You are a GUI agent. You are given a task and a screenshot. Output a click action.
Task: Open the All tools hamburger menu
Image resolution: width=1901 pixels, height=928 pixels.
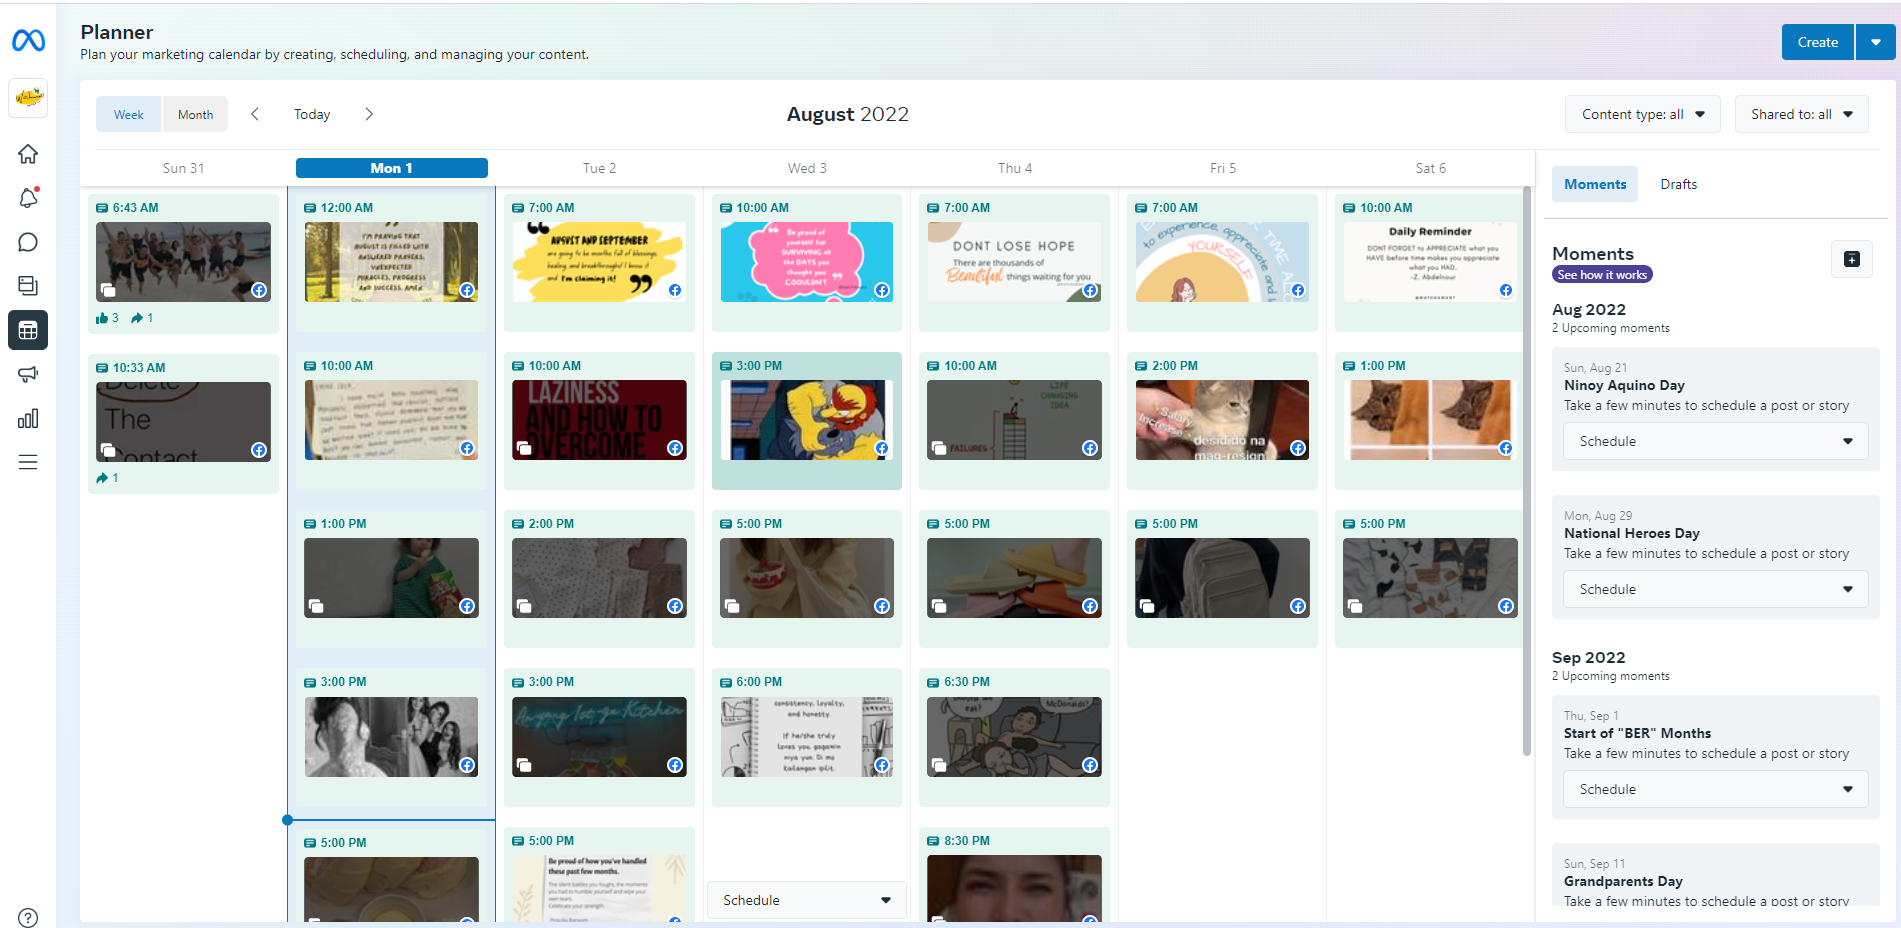point(28,462)
